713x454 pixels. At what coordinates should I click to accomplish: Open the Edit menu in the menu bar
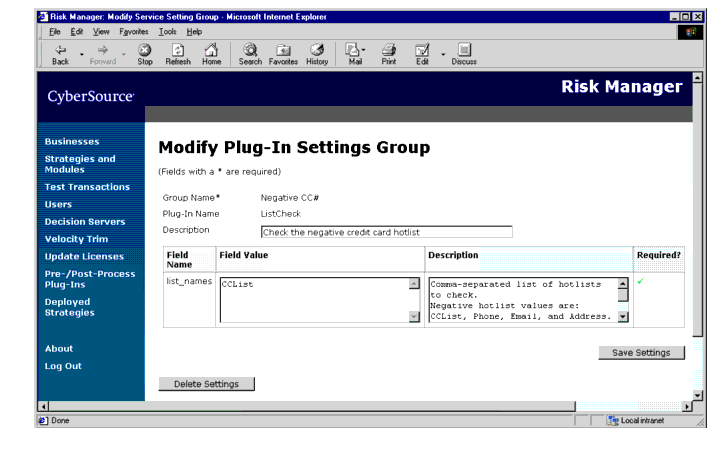click(x=76, y=32)
